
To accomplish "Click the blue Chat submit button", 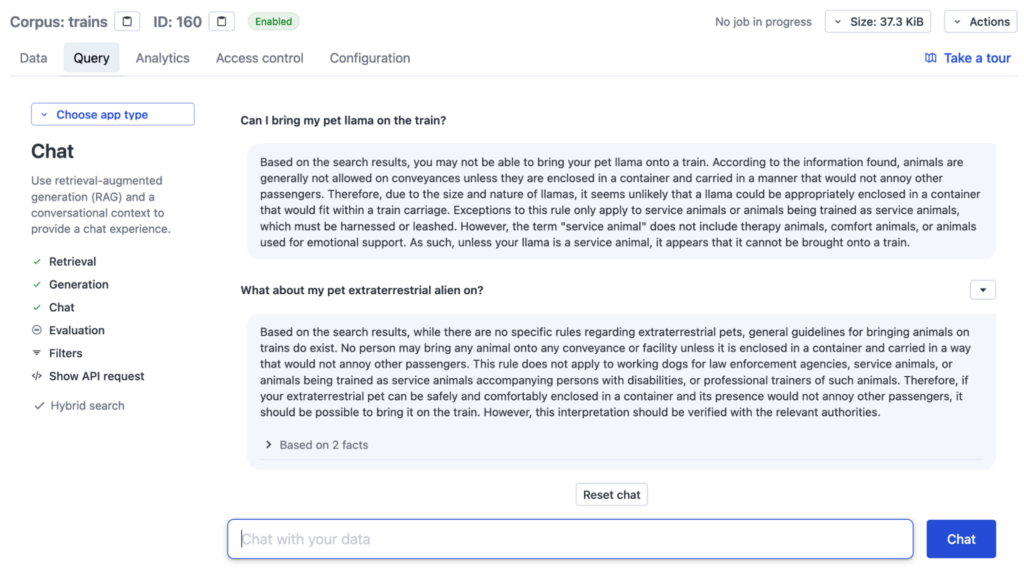I will (960, 539).
